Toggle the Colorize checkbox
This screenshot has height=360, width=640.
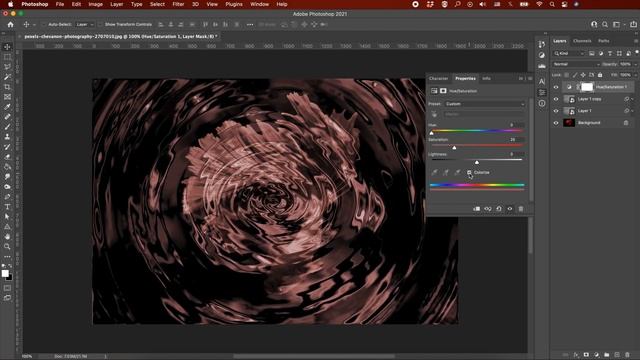point(469,173)
